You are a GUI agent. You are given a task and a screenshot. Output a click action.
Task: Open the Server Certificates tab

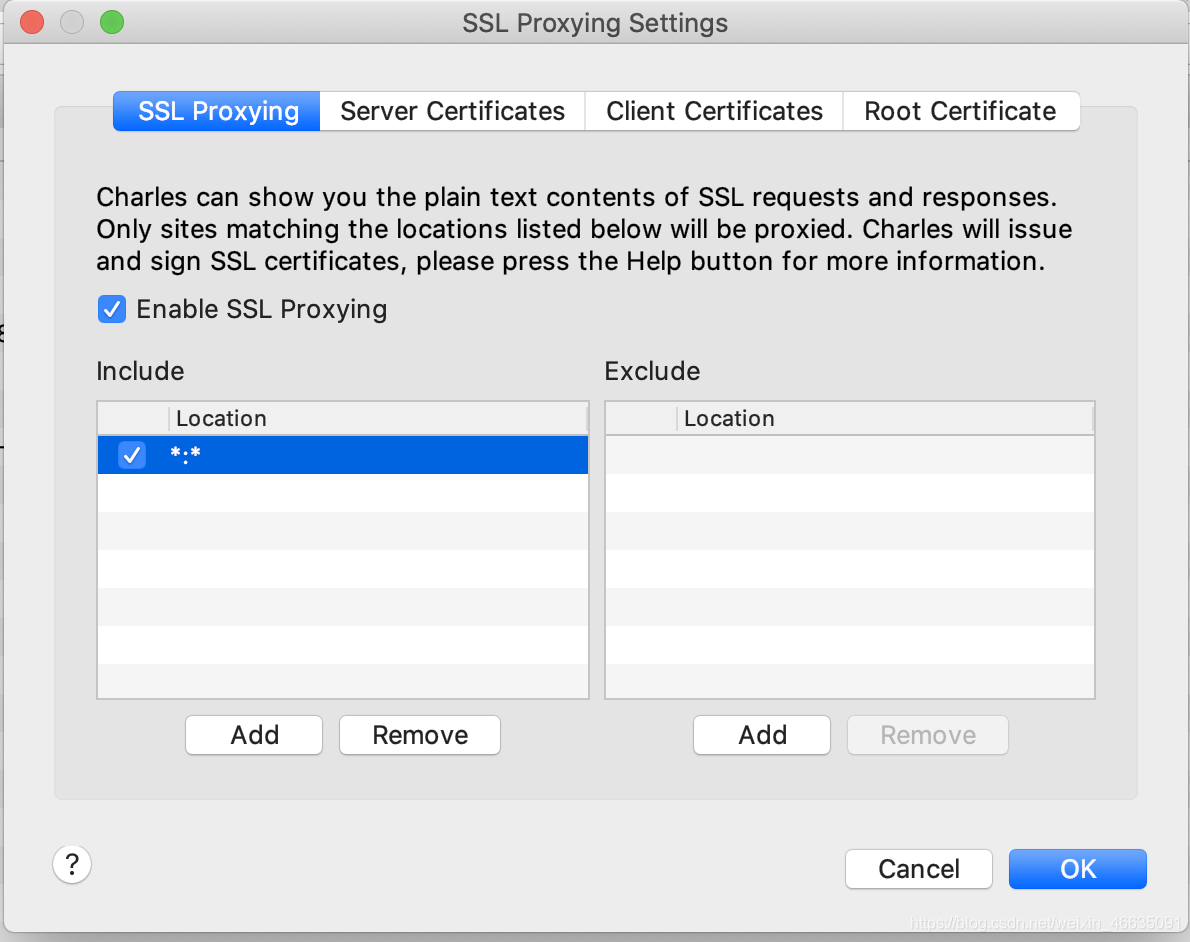pos(452,111)
